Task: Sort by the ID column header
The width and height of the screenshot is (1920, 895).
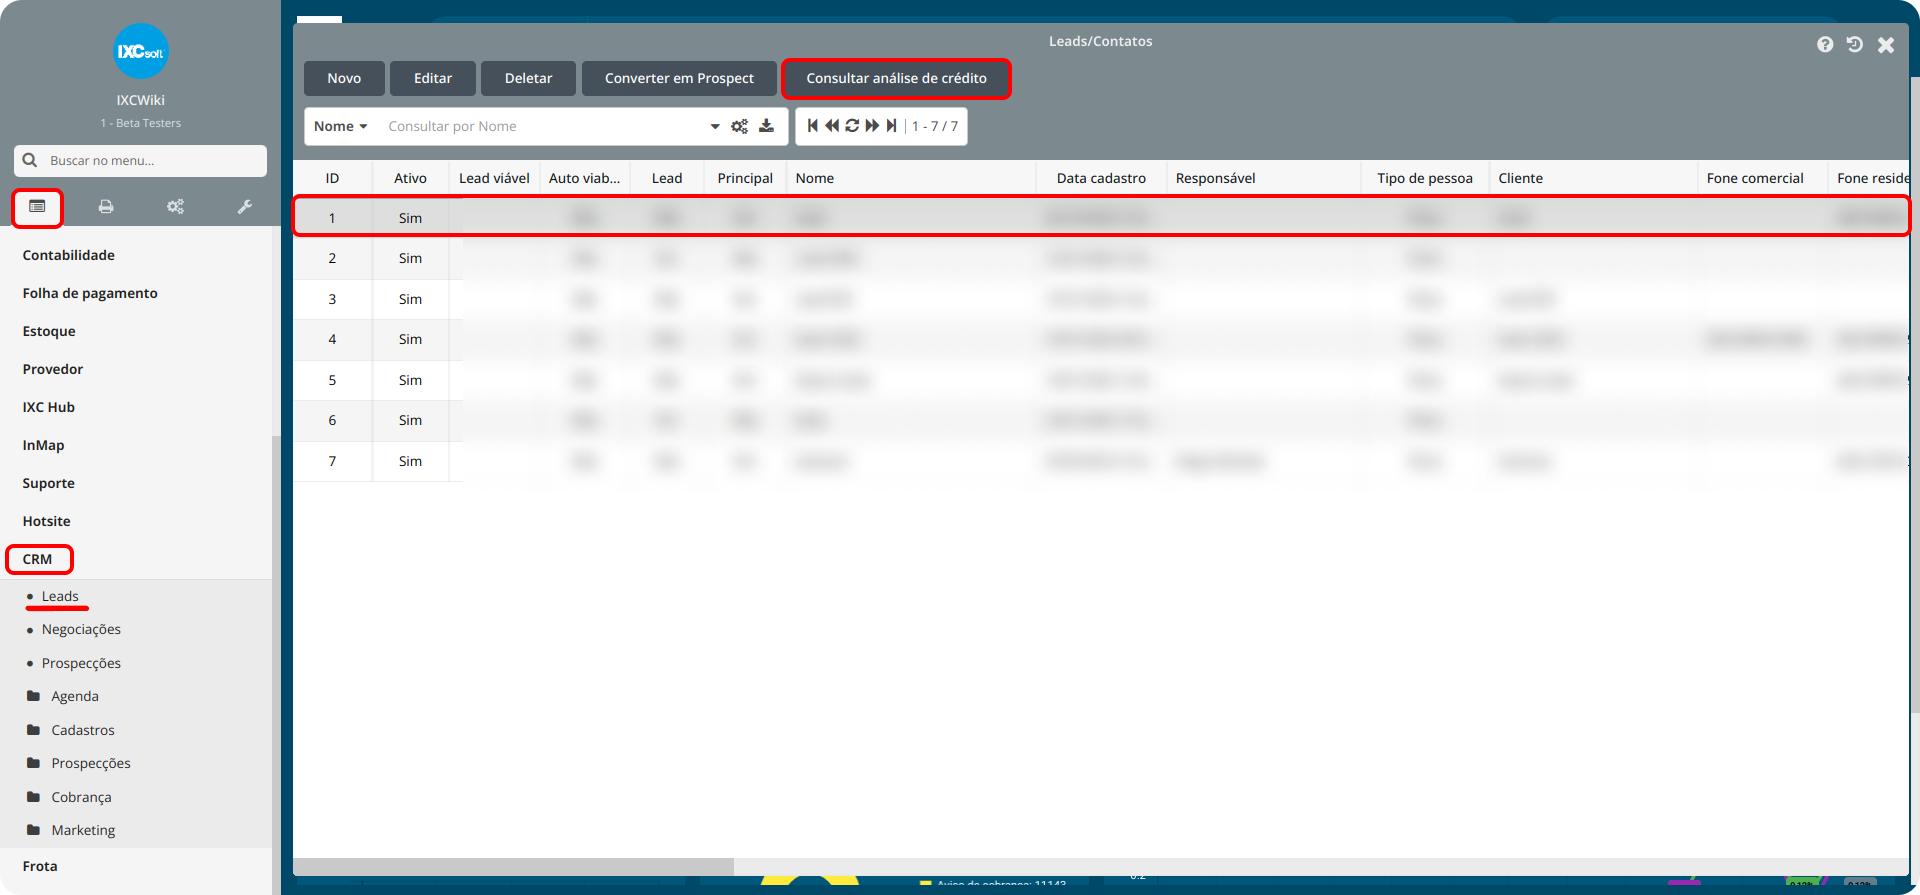Action: click(332, 178)
